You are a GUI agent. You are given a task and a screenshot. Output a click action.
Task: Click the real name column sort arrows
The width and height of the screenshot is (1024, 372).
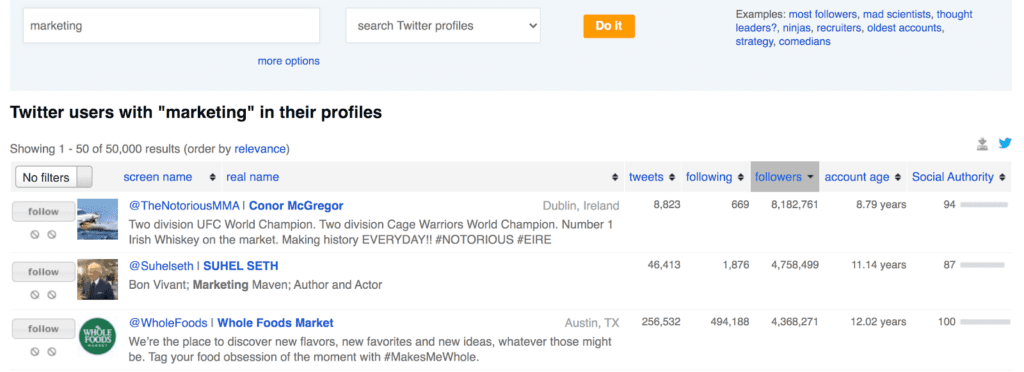pyautogui.click(x=615, y=178)
